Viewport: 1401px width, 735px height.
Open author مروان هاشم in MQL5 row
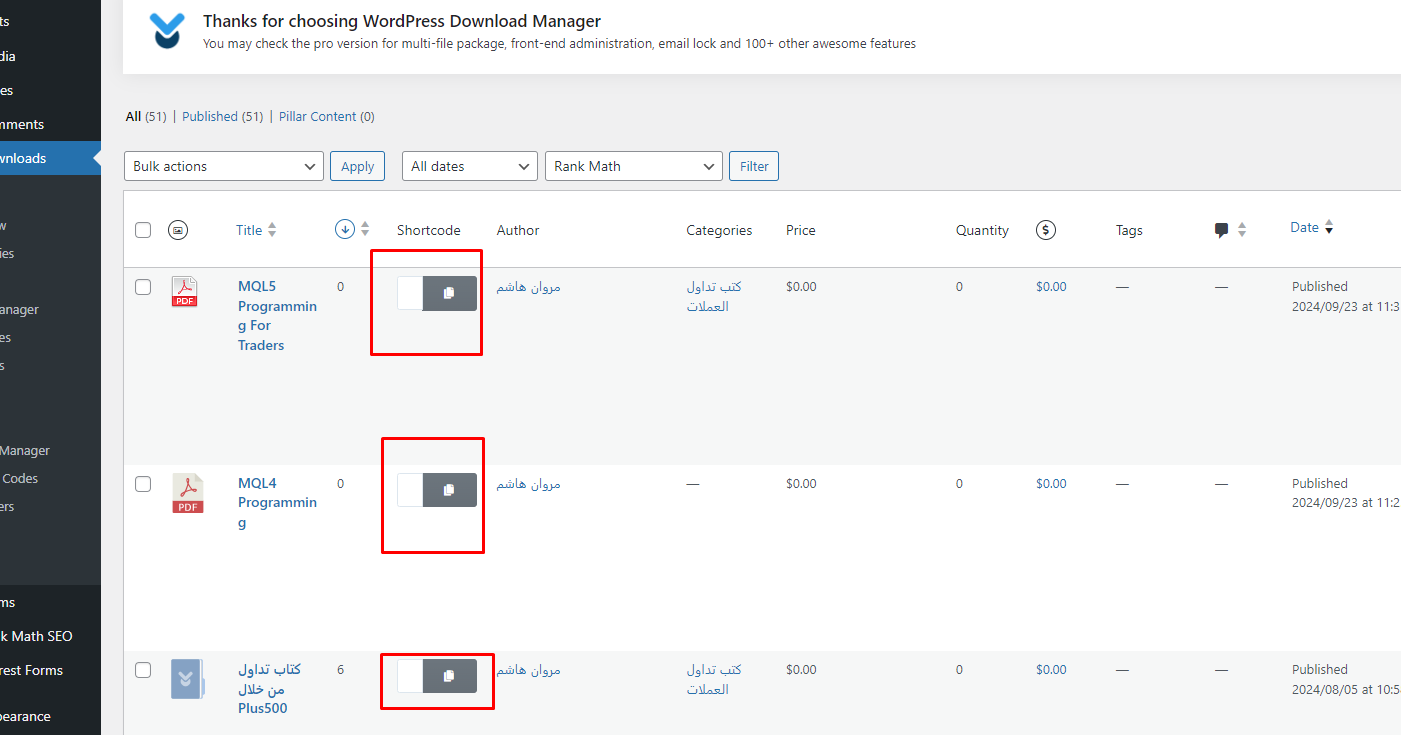[x=529, y=287]
